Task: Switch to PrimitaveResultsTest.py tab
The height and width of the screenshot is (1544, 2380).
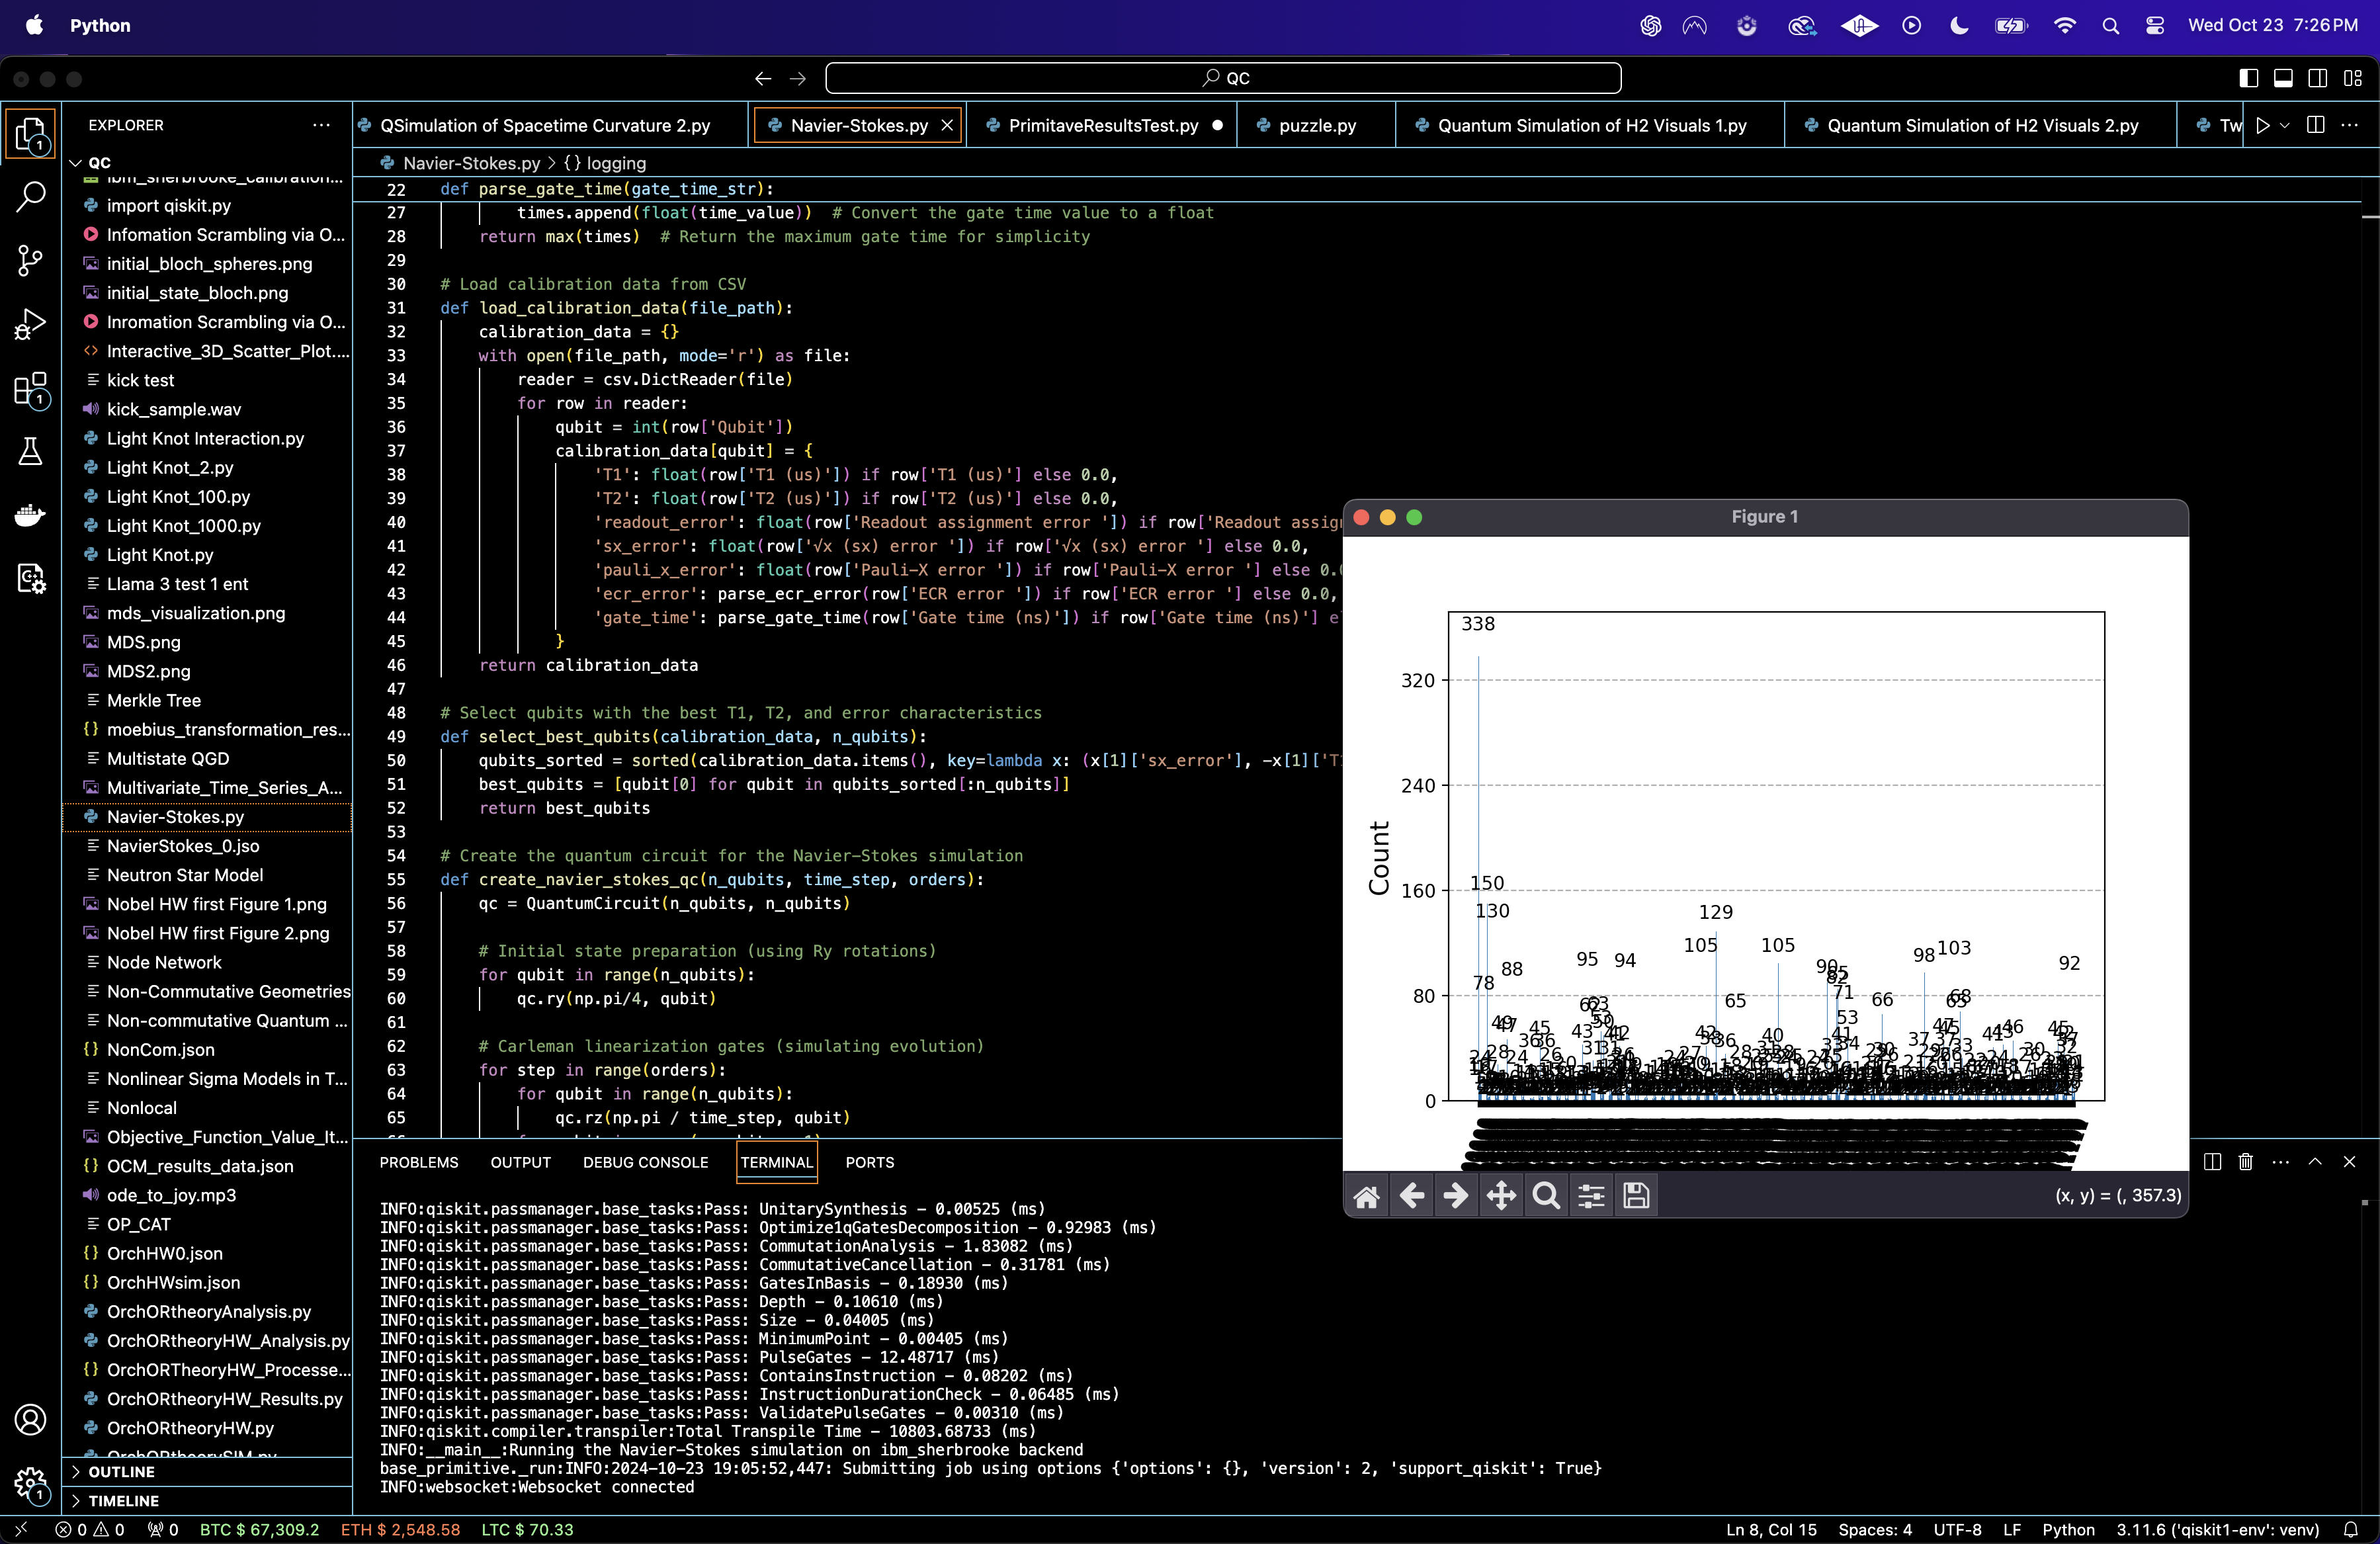Action: 1102,126
